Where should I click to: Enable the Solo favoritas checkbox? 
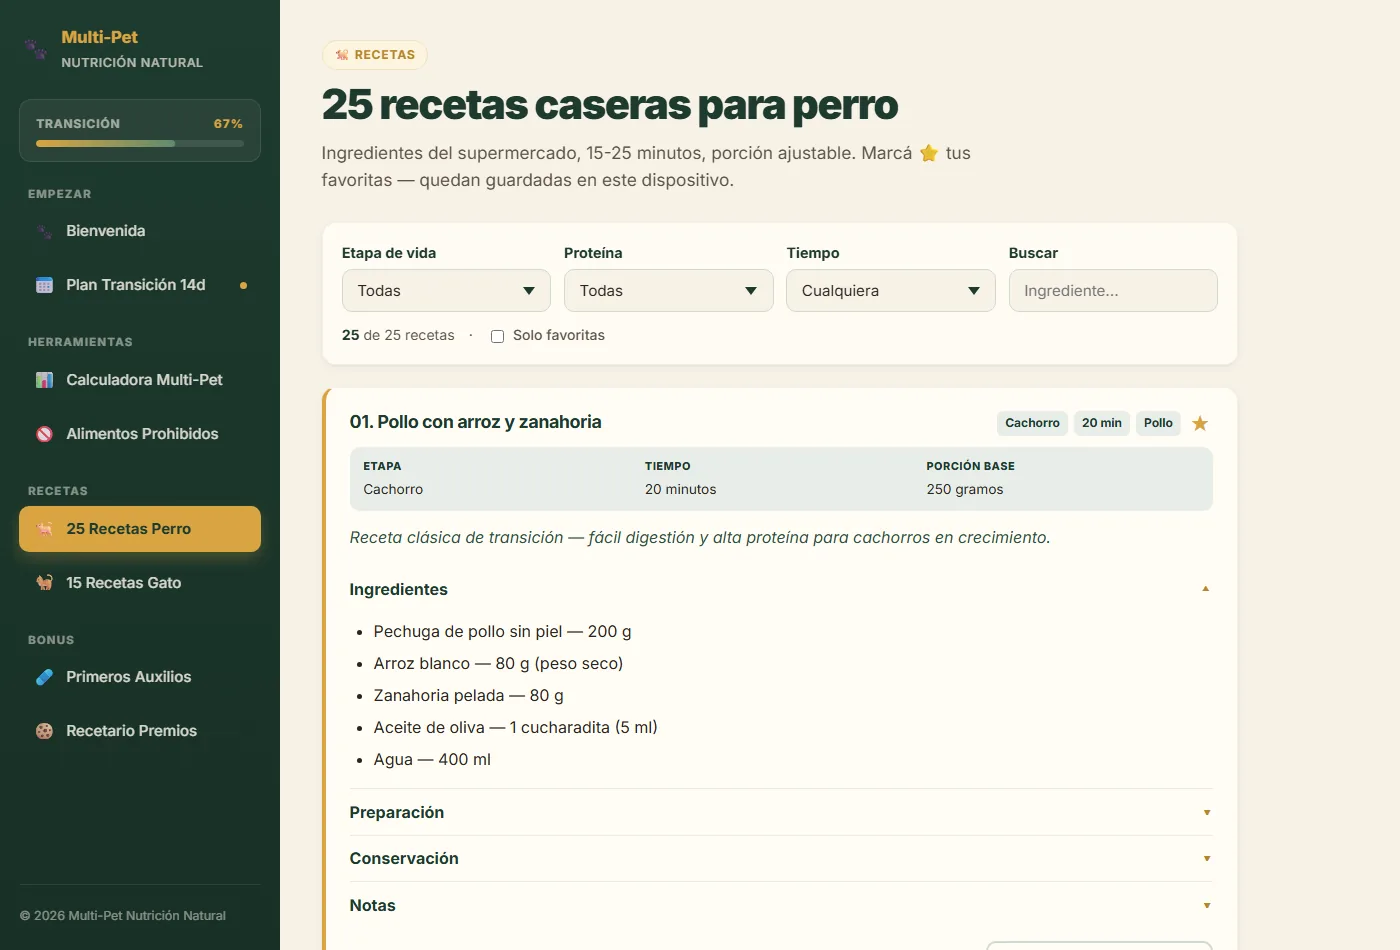[497, 336]
